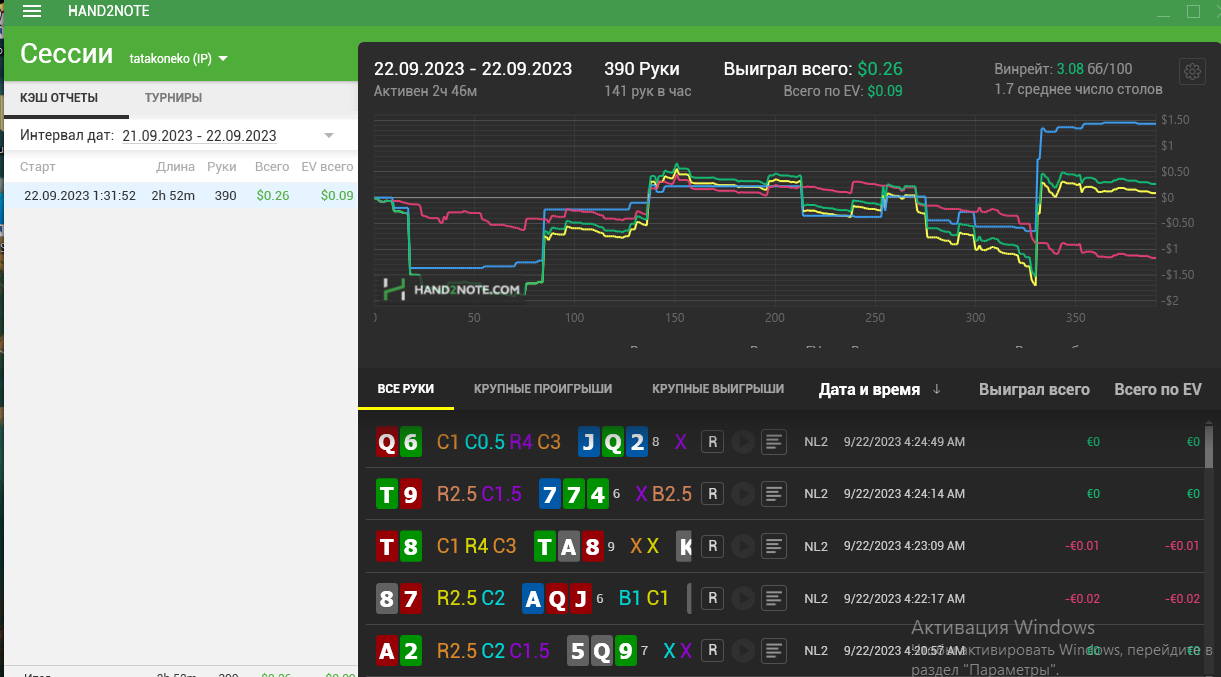Switch to the ТУРНИРЫ tab
Image resolution: width=1221 pixels, height=677 pixels.
173,98
